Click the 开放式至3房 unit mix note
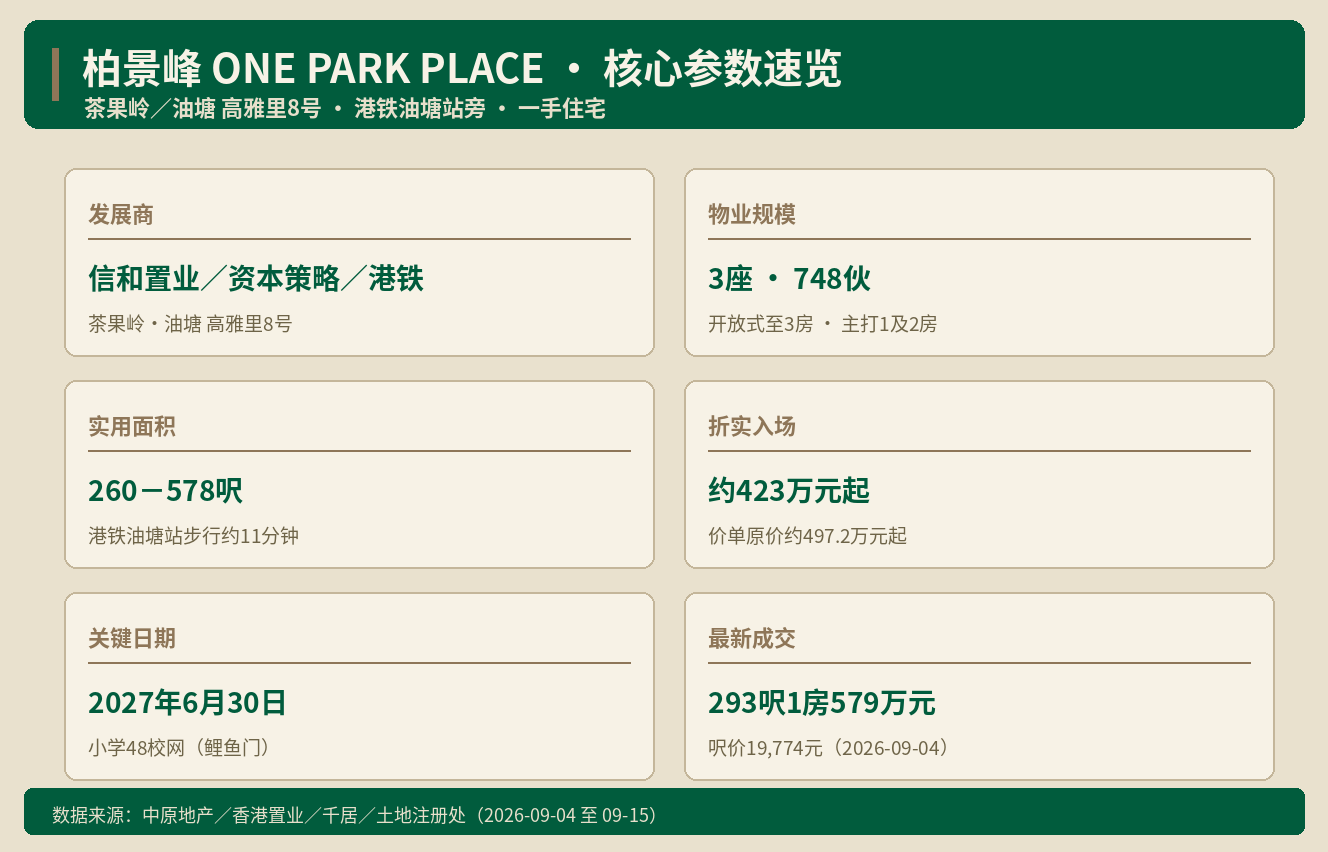The image size is (1328, 852). click(x=760, y=324)
